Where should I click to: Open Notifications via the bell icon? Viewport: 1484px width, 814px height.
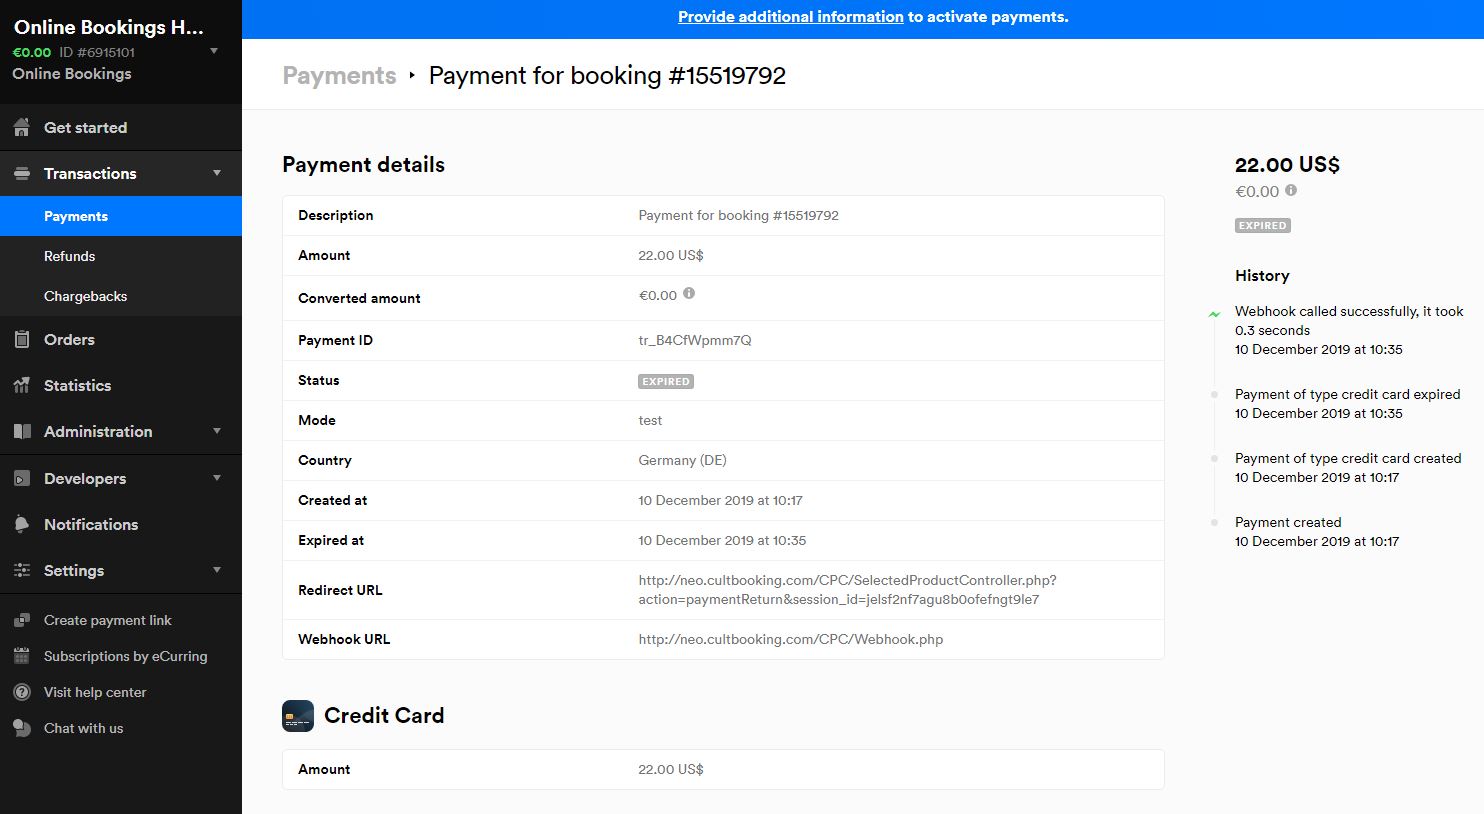pyautogui.click(x=22, y=524)
